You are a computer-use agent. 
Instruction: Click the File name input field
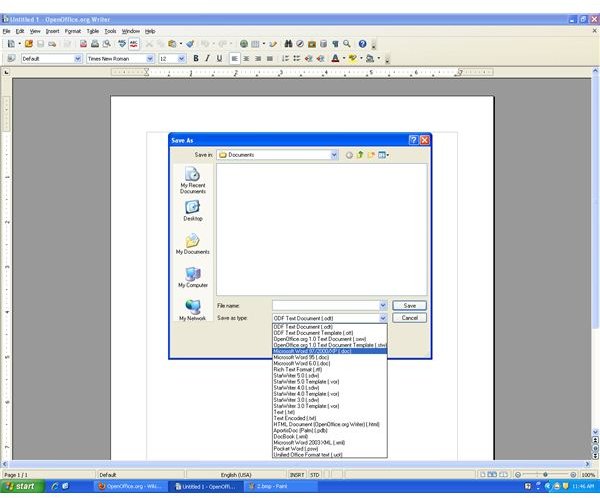326,305
